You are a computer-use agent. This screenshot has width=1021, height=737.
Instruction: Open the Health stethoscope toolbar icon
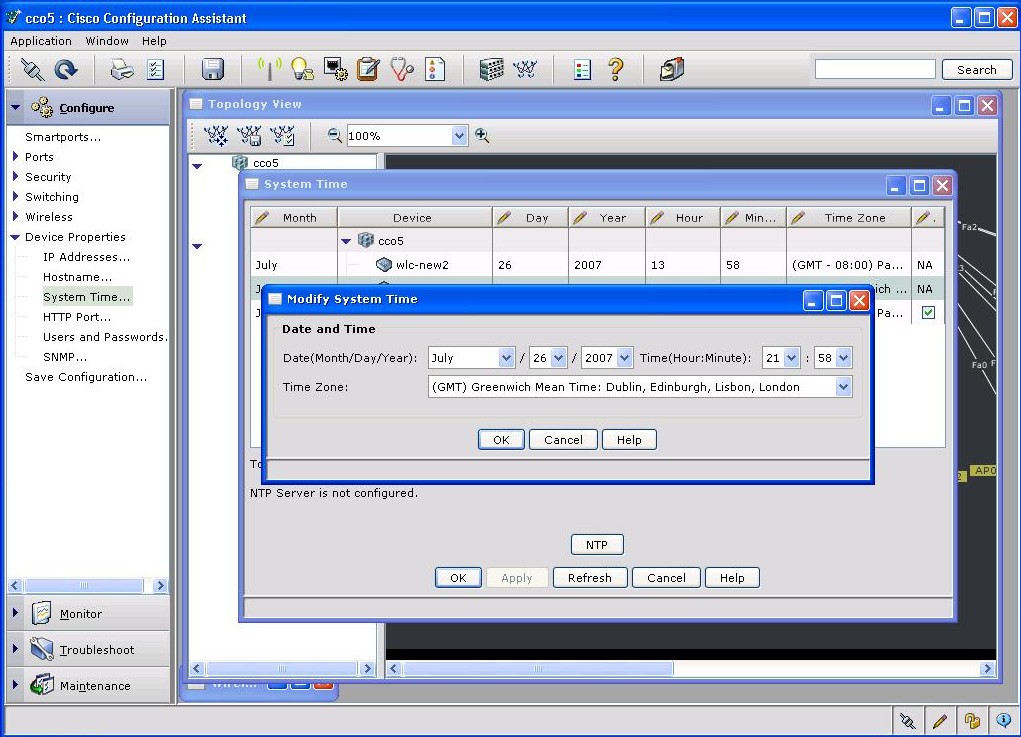click(402, 69)
